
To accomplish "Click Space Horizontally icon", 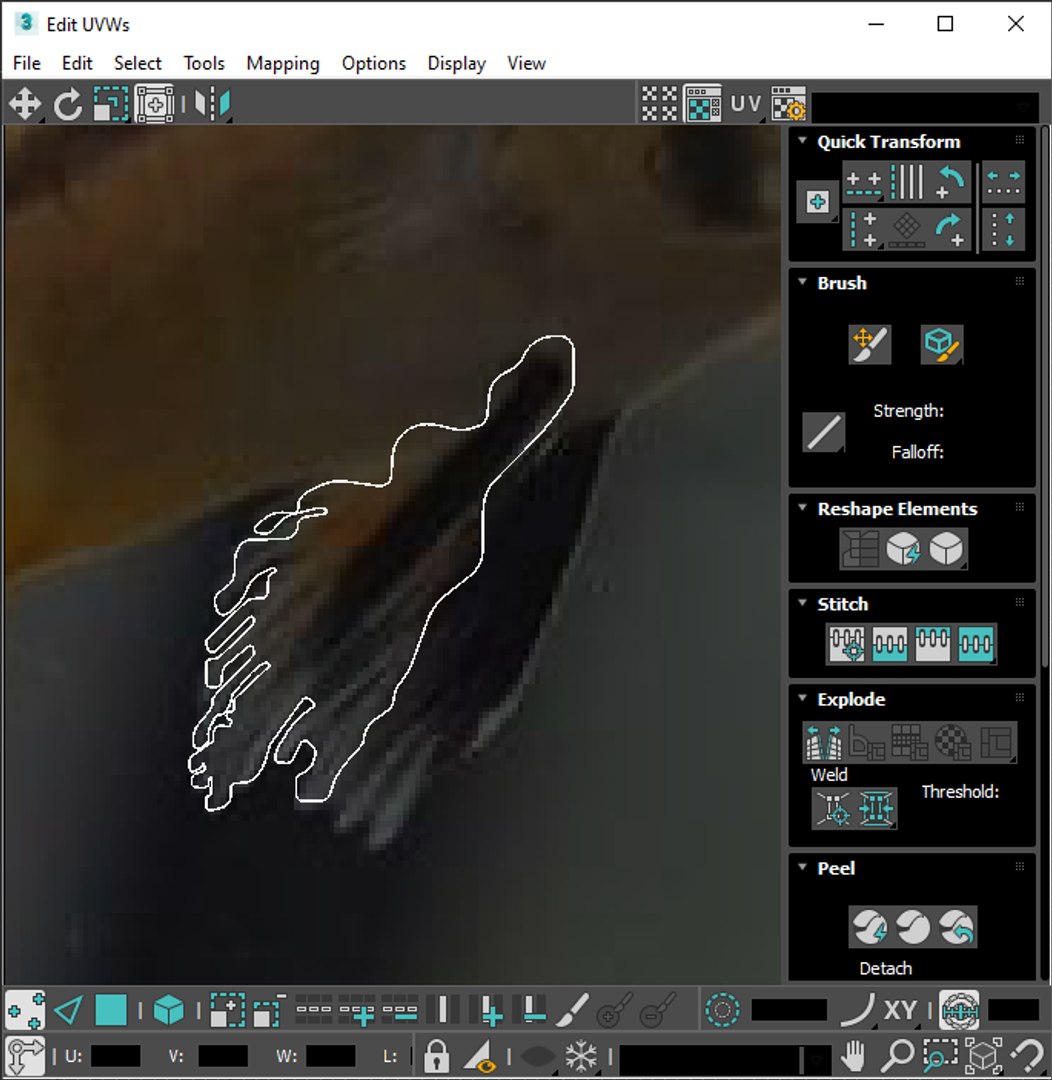I will pos(1003,182).
